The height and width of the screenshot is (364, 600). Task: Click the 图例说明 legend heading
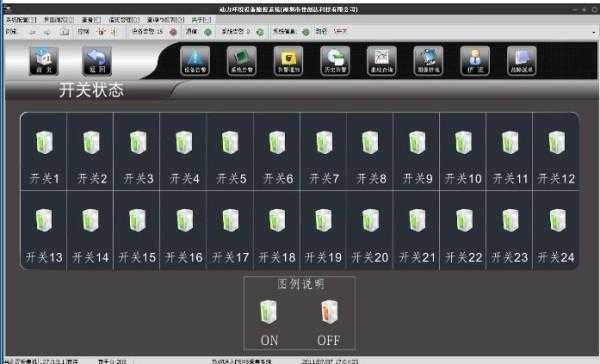[x=301, y=284]
